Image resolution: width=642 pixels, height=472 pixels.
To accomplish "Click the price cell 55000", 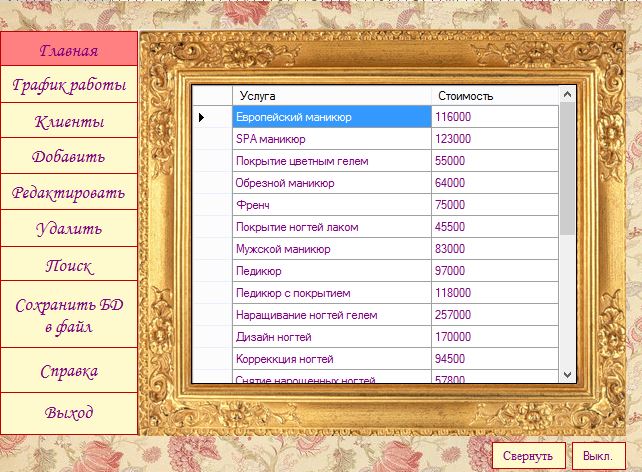I will point(495,161).
